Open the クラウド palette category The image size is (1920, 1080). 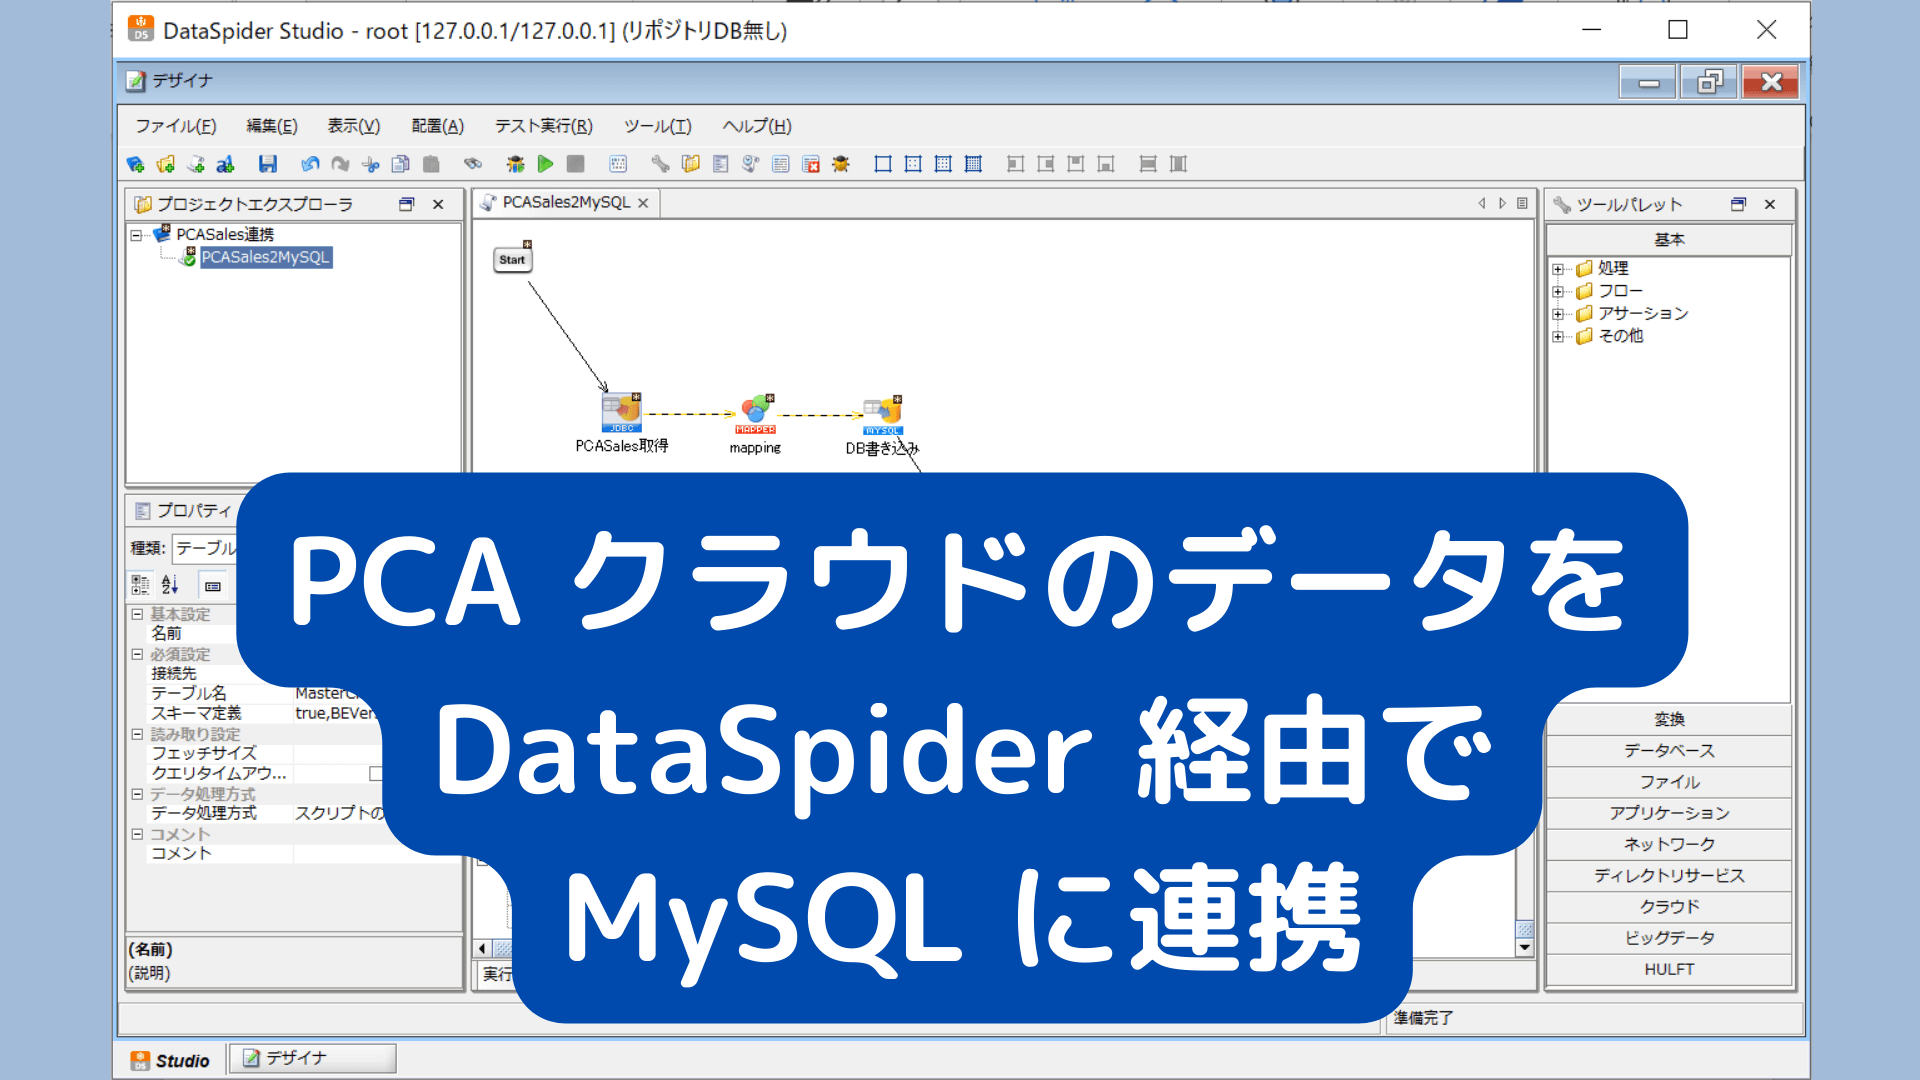click(x=1668, y=907)
